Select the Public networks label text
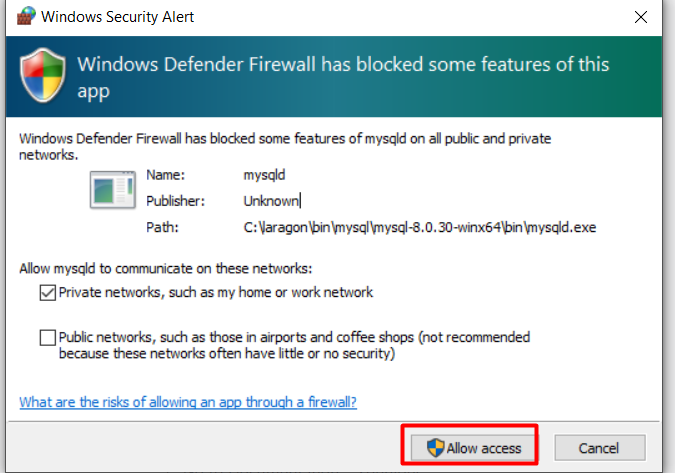The height and width of the screenshot is (473, 675). (x=294, y=345)
